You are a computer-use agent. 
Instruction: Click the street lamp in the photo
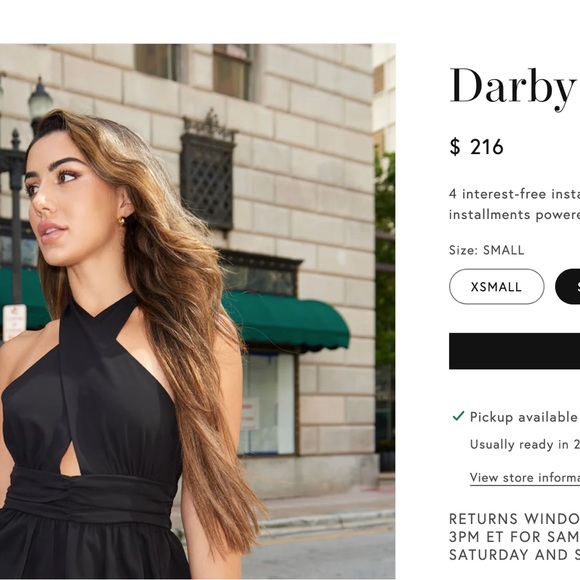tap(40, 103)
